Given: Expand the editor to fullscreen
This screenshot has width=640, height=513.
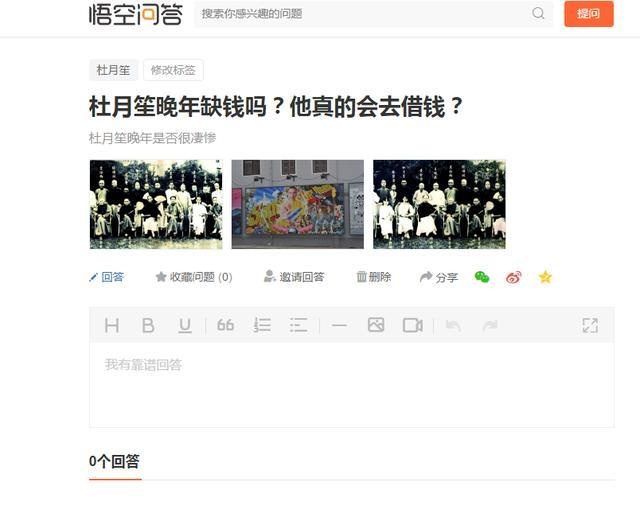Looking at the screenshot, I should 590,325.
